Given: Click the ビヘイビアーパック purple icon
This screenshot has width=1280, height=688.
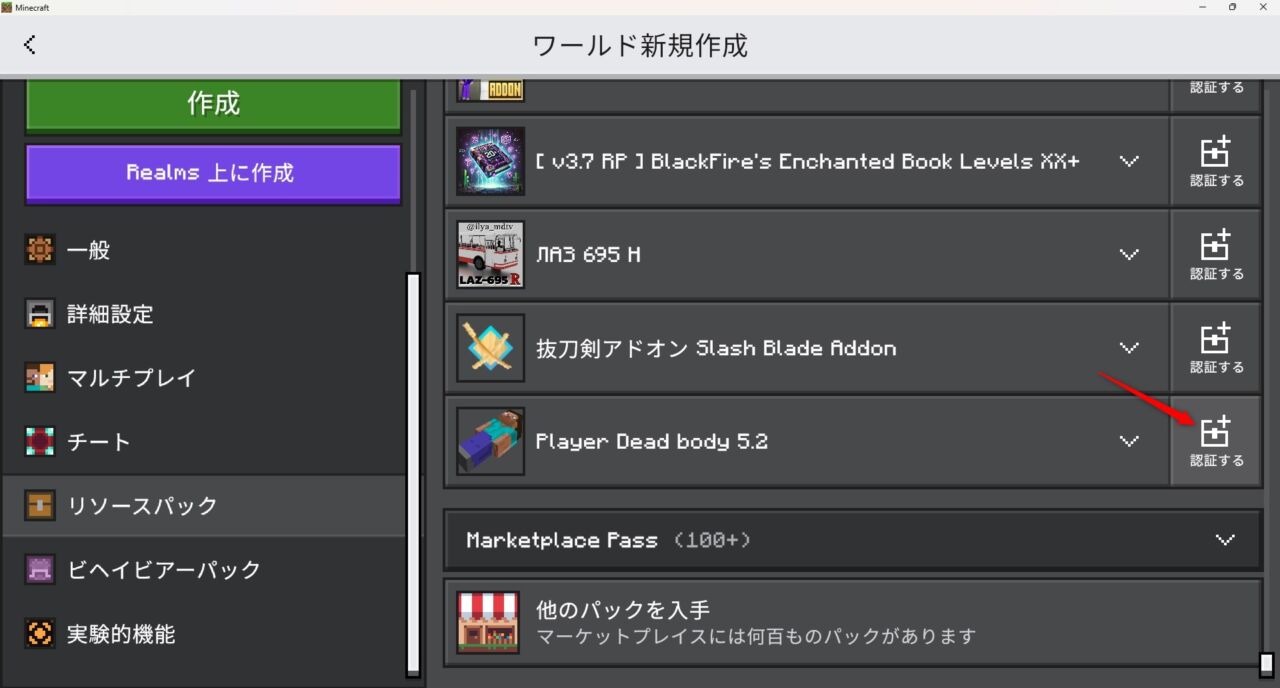Looking at the screenshot, I should (x=40, y=570).
